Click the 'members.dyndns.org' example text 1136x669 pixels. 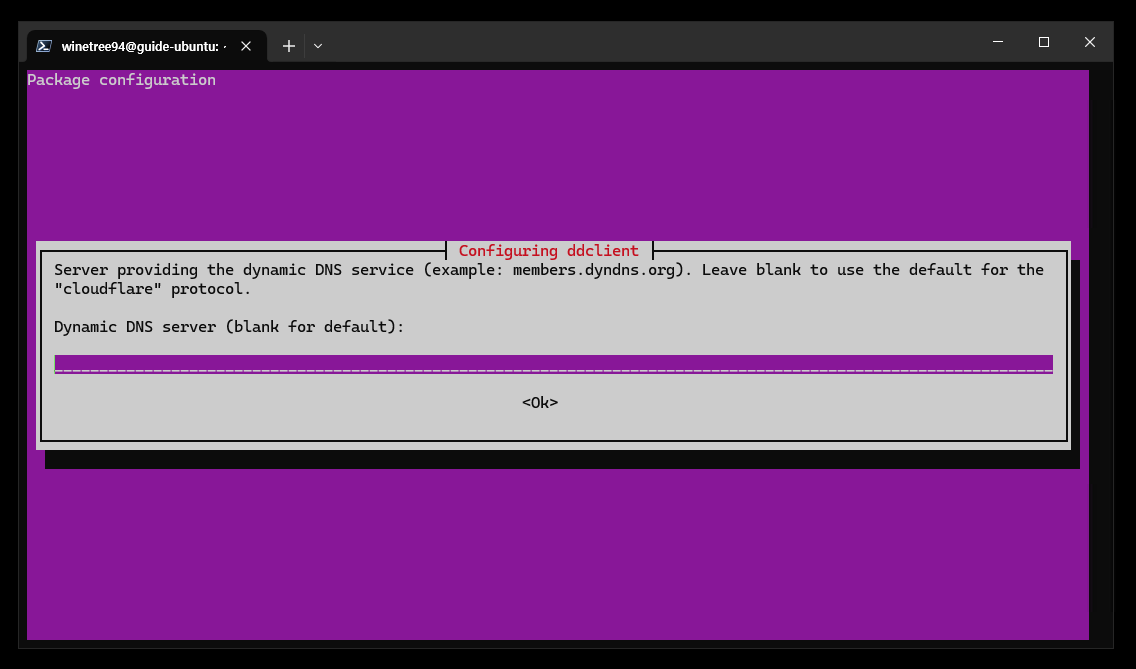point(593,270)
